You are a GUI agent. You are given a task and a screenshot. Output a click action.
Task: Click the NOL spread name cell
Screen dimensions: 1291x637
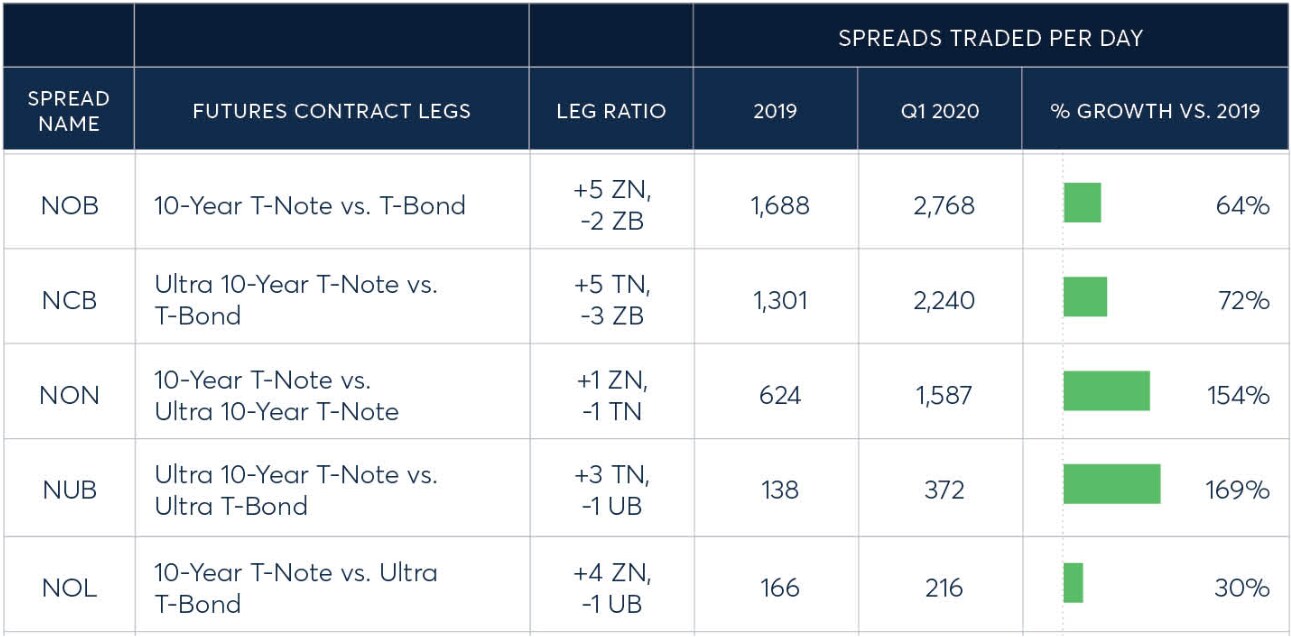click(69, 587)
